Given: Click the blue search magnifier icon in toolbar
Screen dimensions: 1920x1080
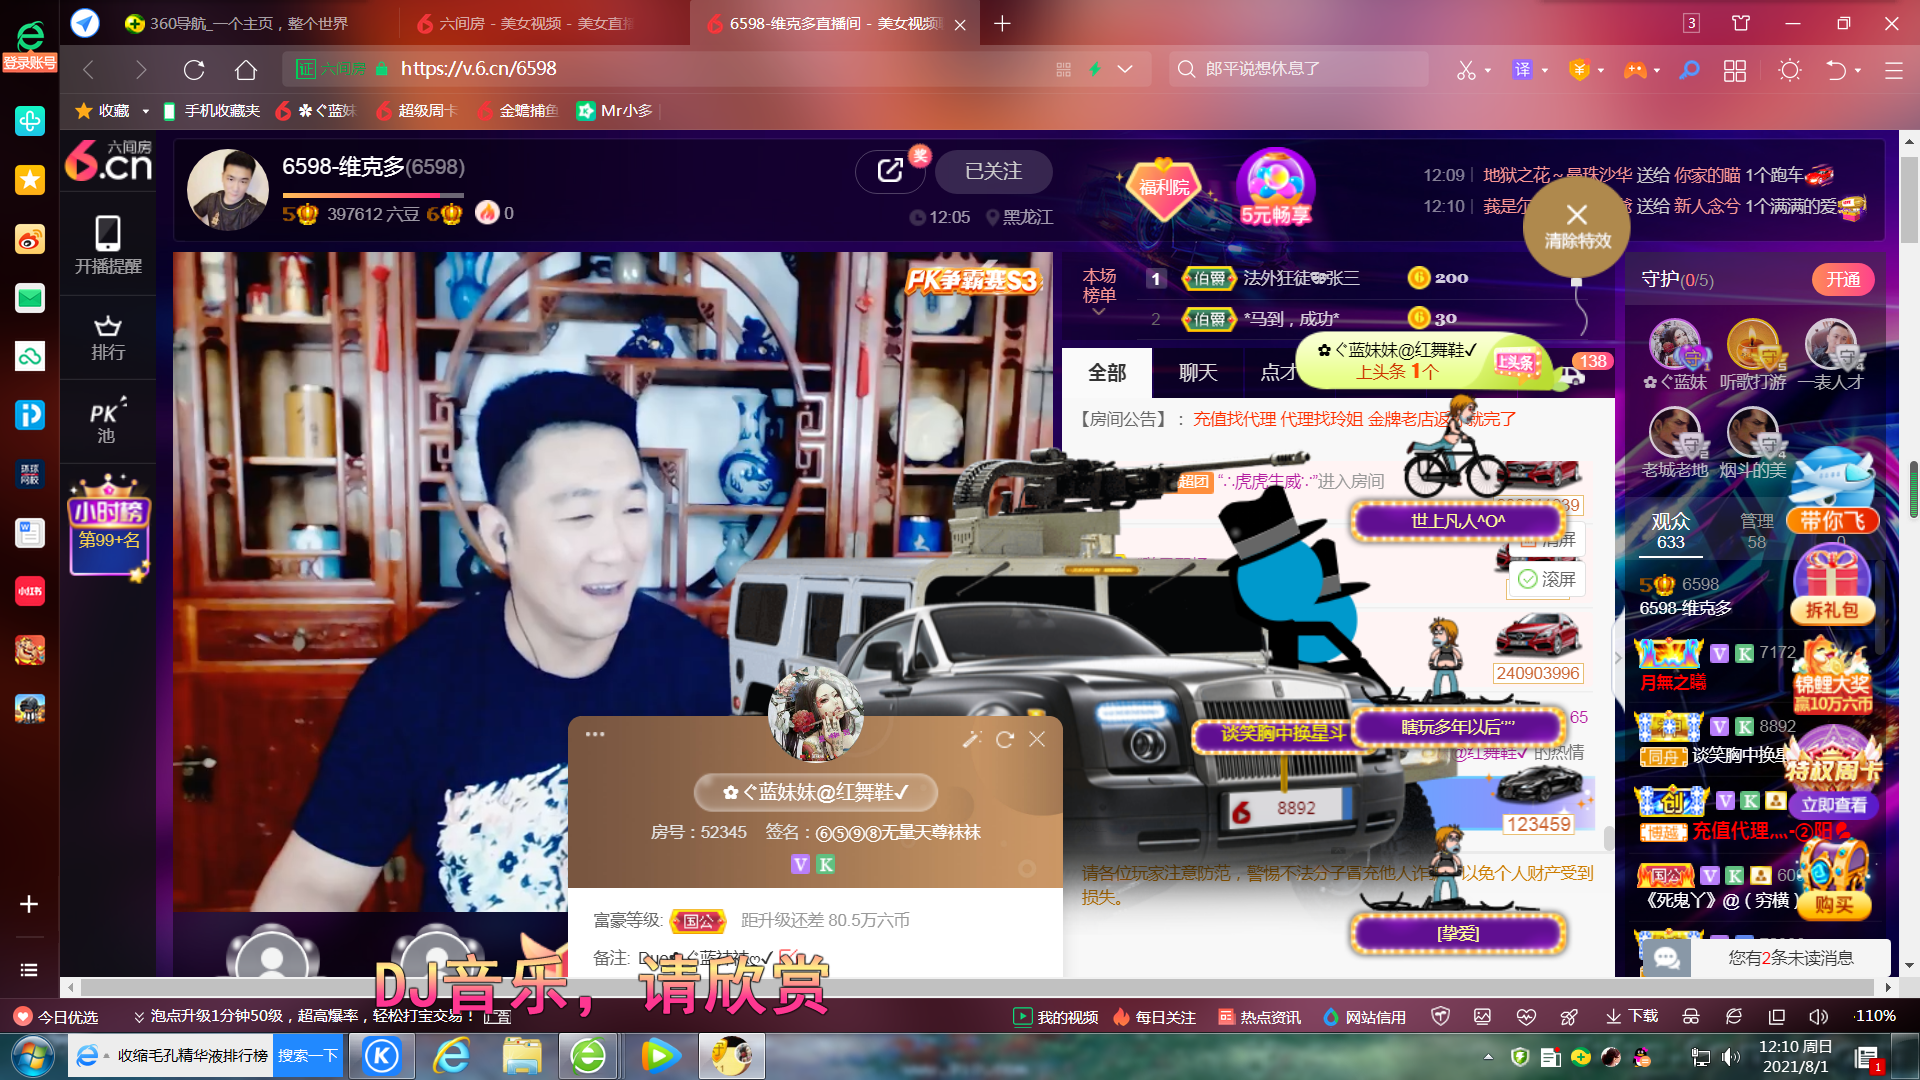Looking at the screenshot, I should [1689, 70].
